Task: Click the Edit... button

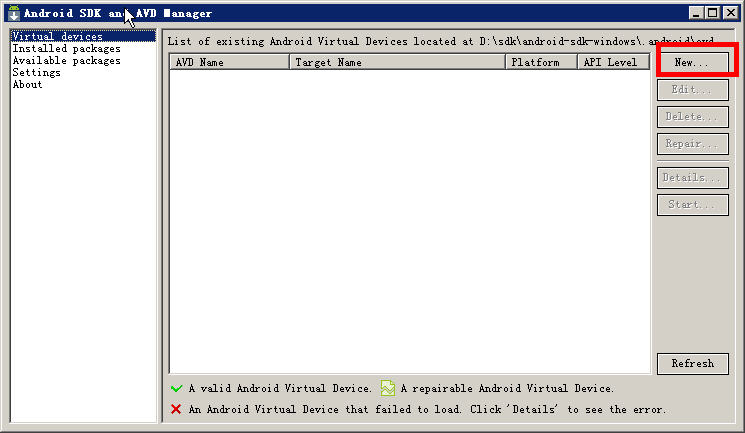Action: tap(692, 89)
